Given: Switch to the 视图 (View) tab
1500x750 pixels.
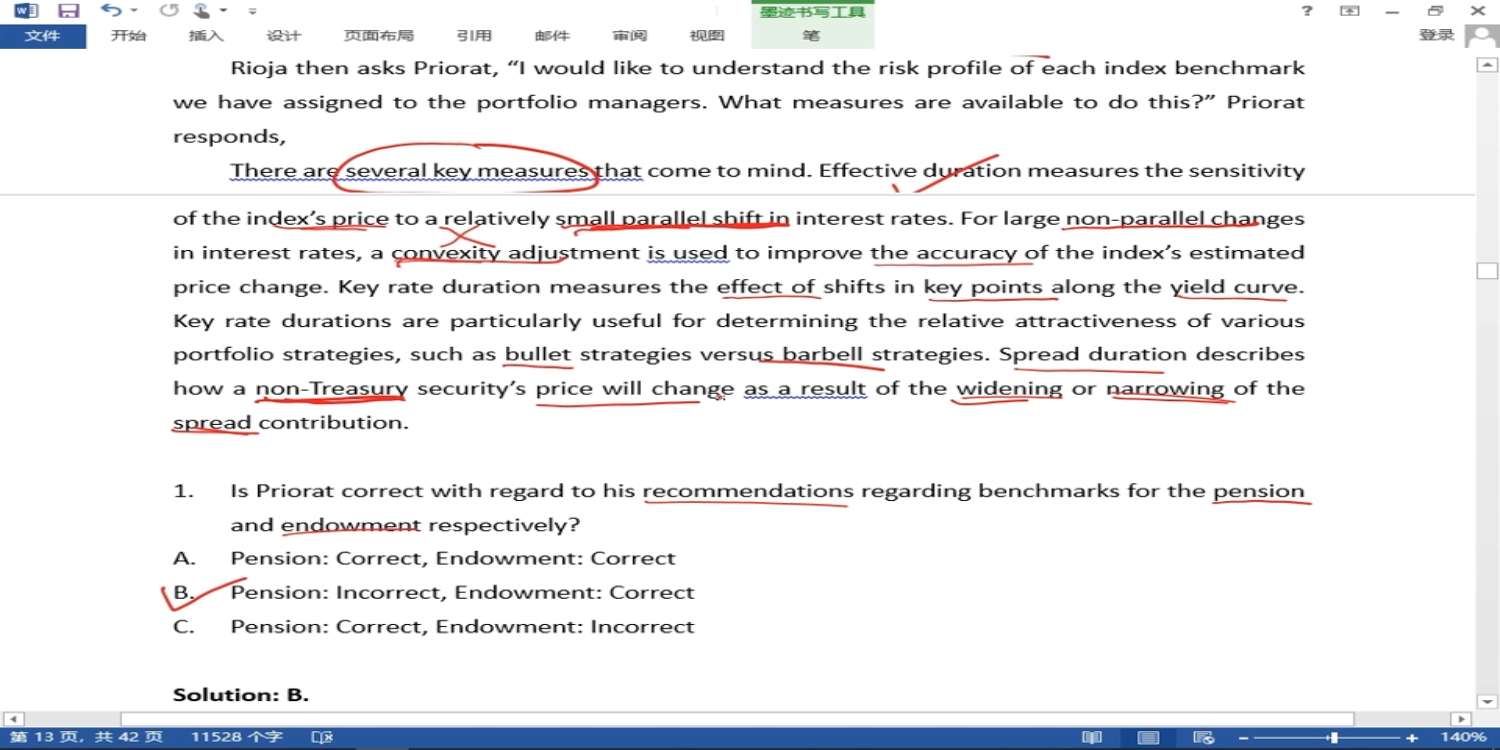Looking at the screenshot, I should click(x=707, y=36).
